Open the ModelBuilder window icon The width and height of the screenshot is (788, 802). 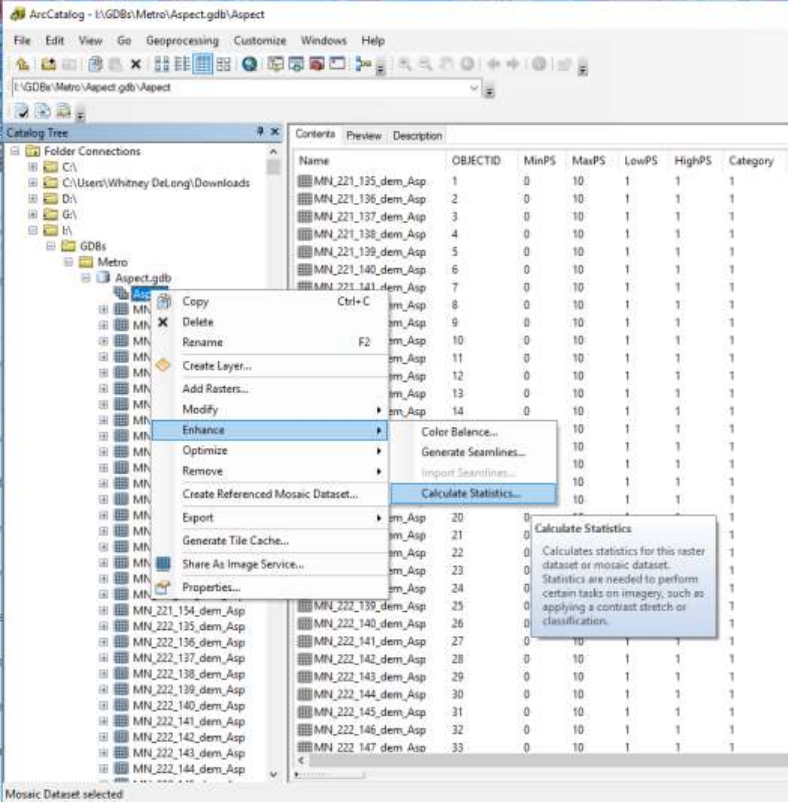(x=364, y=64)
